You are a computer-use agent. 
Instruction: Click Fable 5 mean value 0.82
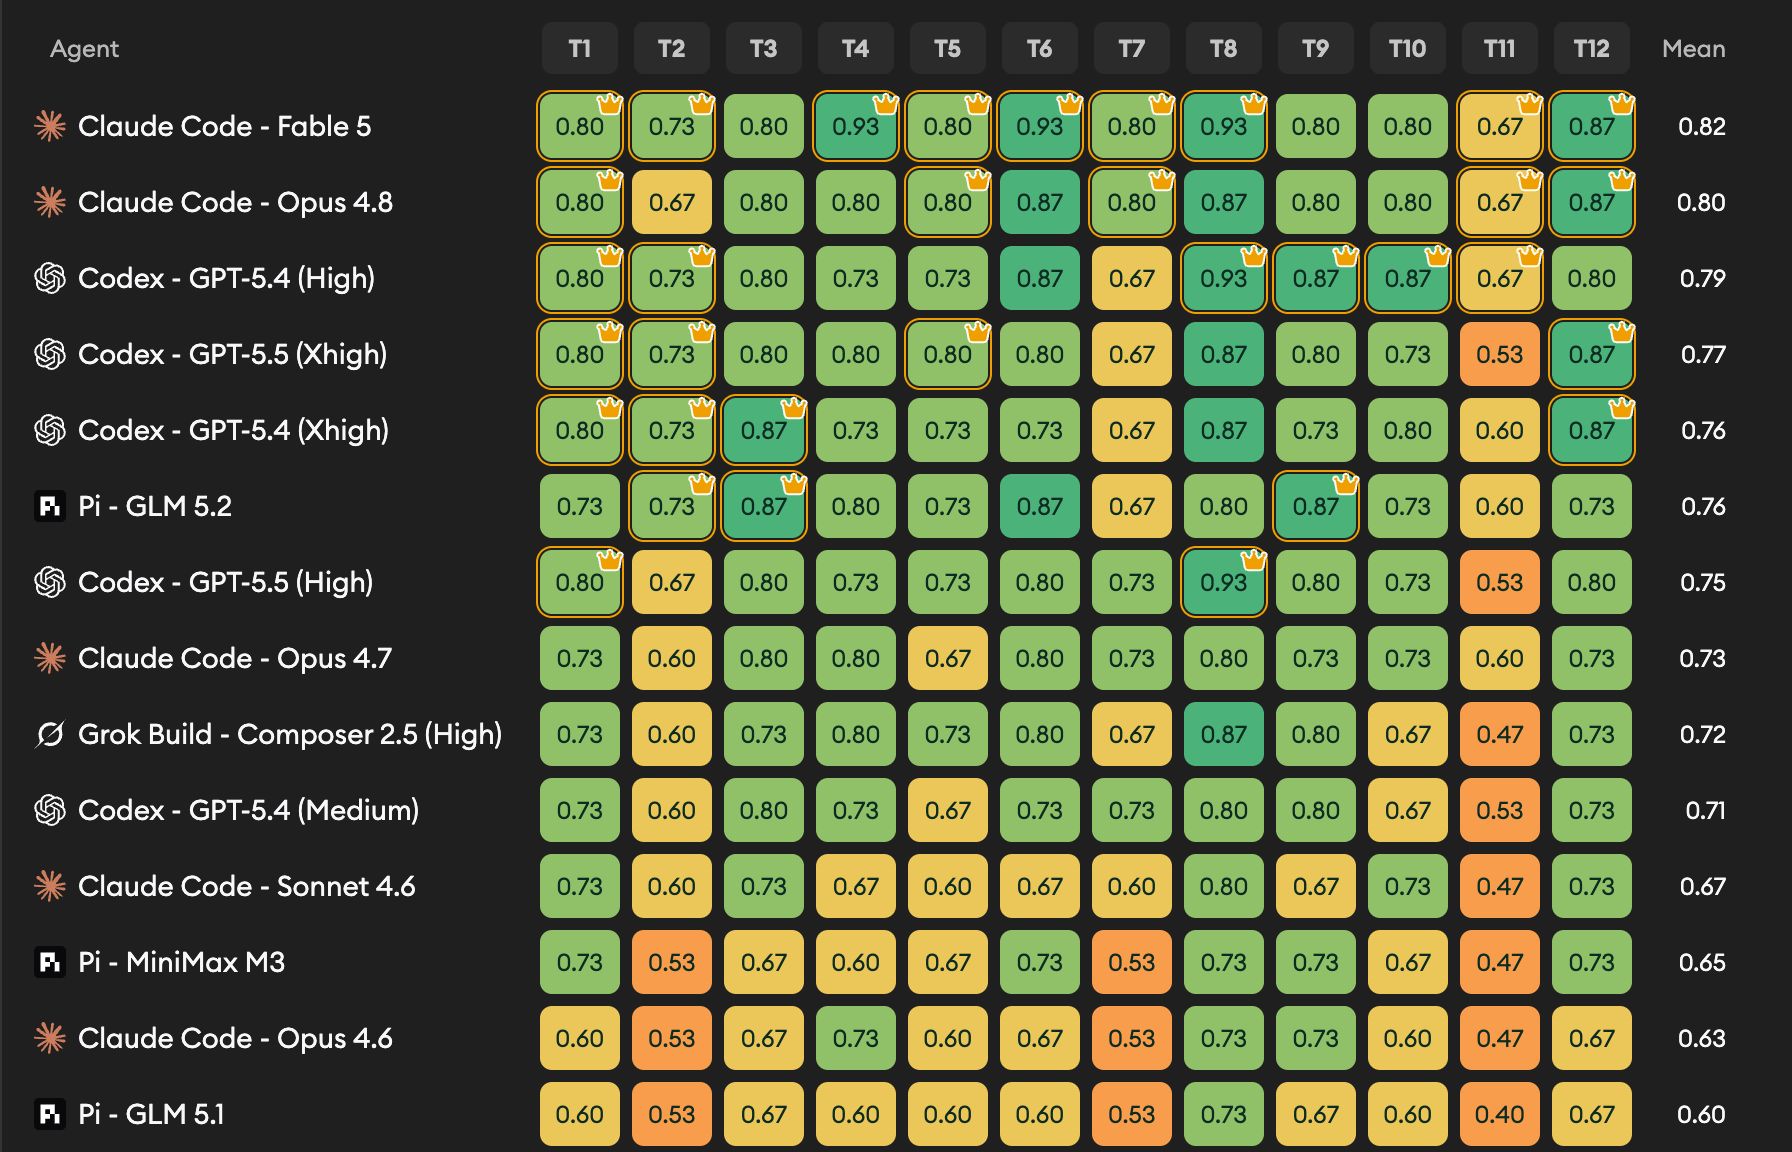(x=1702, y=126)
